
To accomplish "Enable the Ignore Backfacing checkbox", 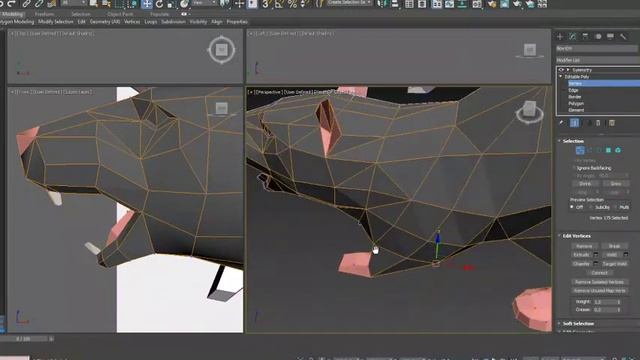I will point(574,168).
